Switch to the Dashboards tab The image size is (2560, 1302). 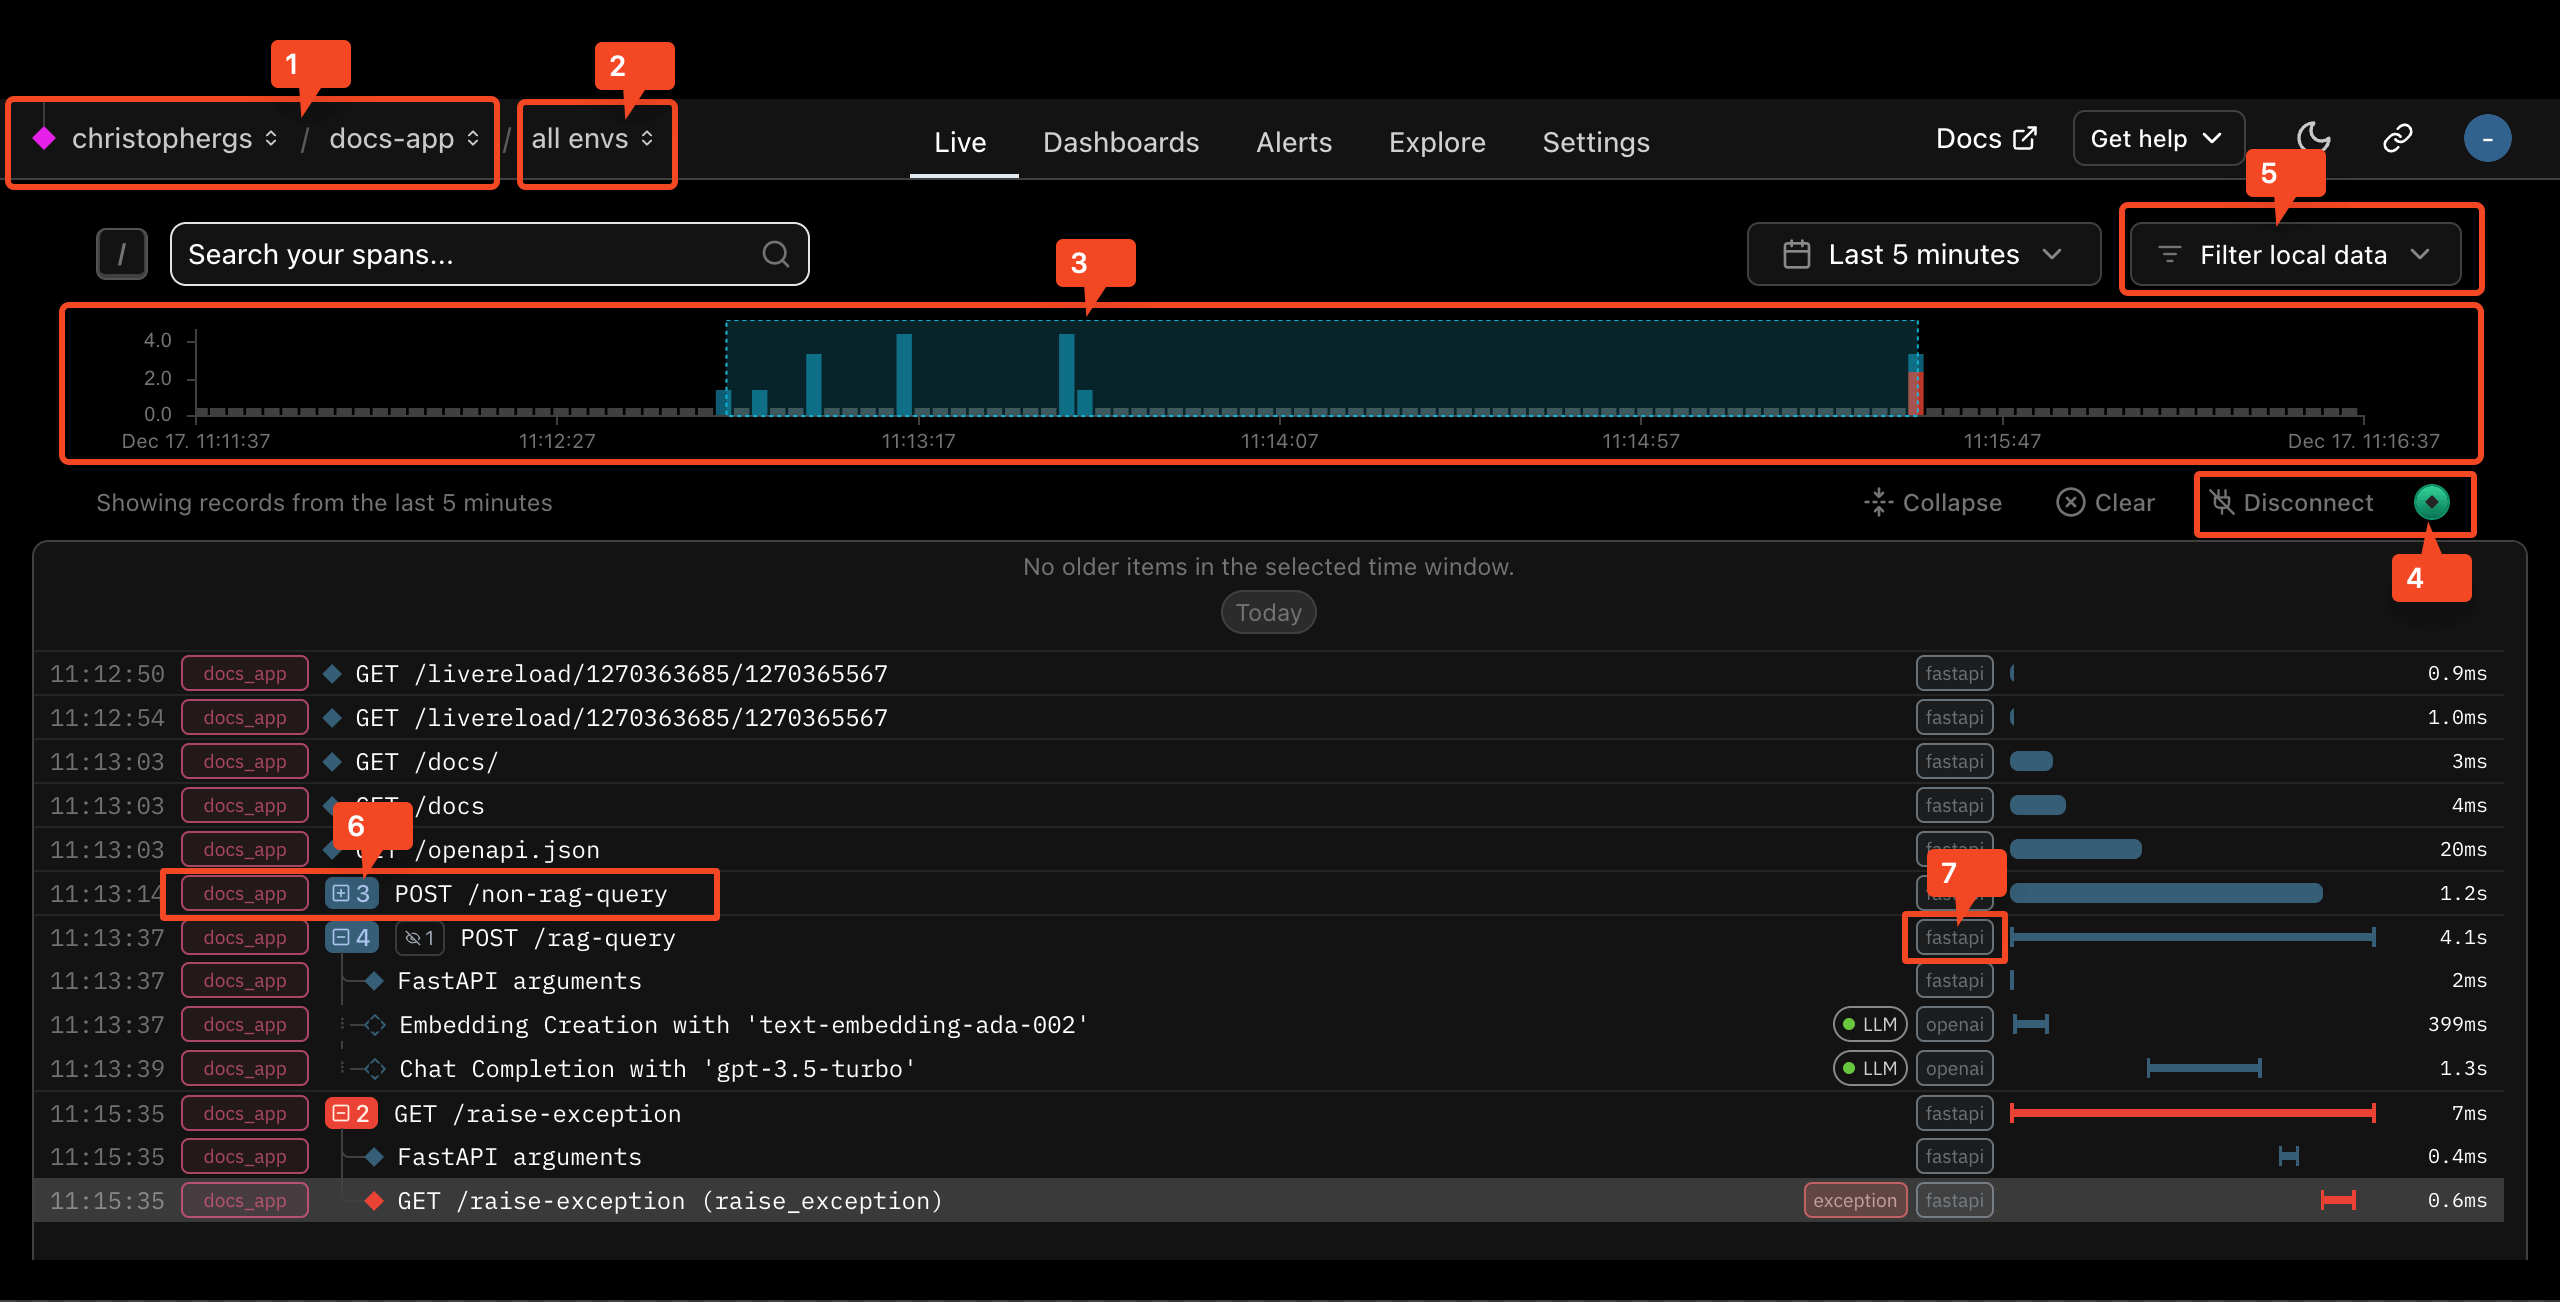[x=1120, y=142]
